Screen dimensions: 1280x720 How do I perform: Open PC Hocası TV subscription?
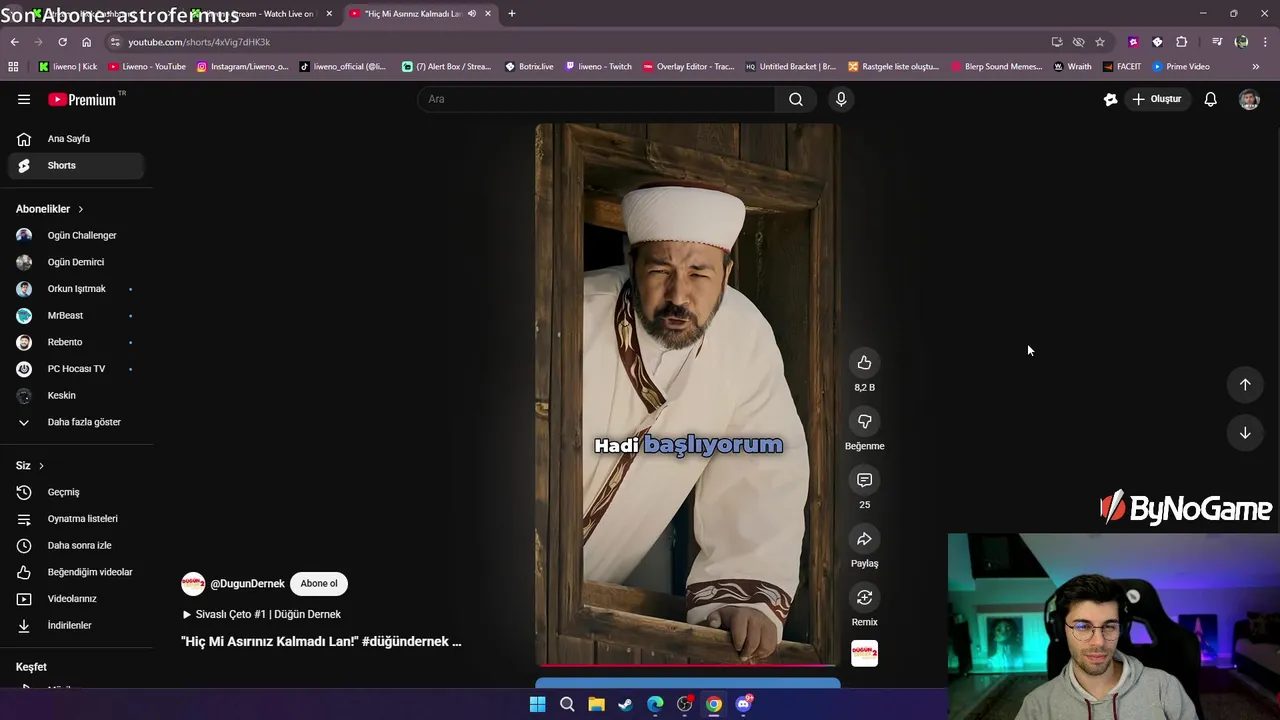[x=76, y=369]
